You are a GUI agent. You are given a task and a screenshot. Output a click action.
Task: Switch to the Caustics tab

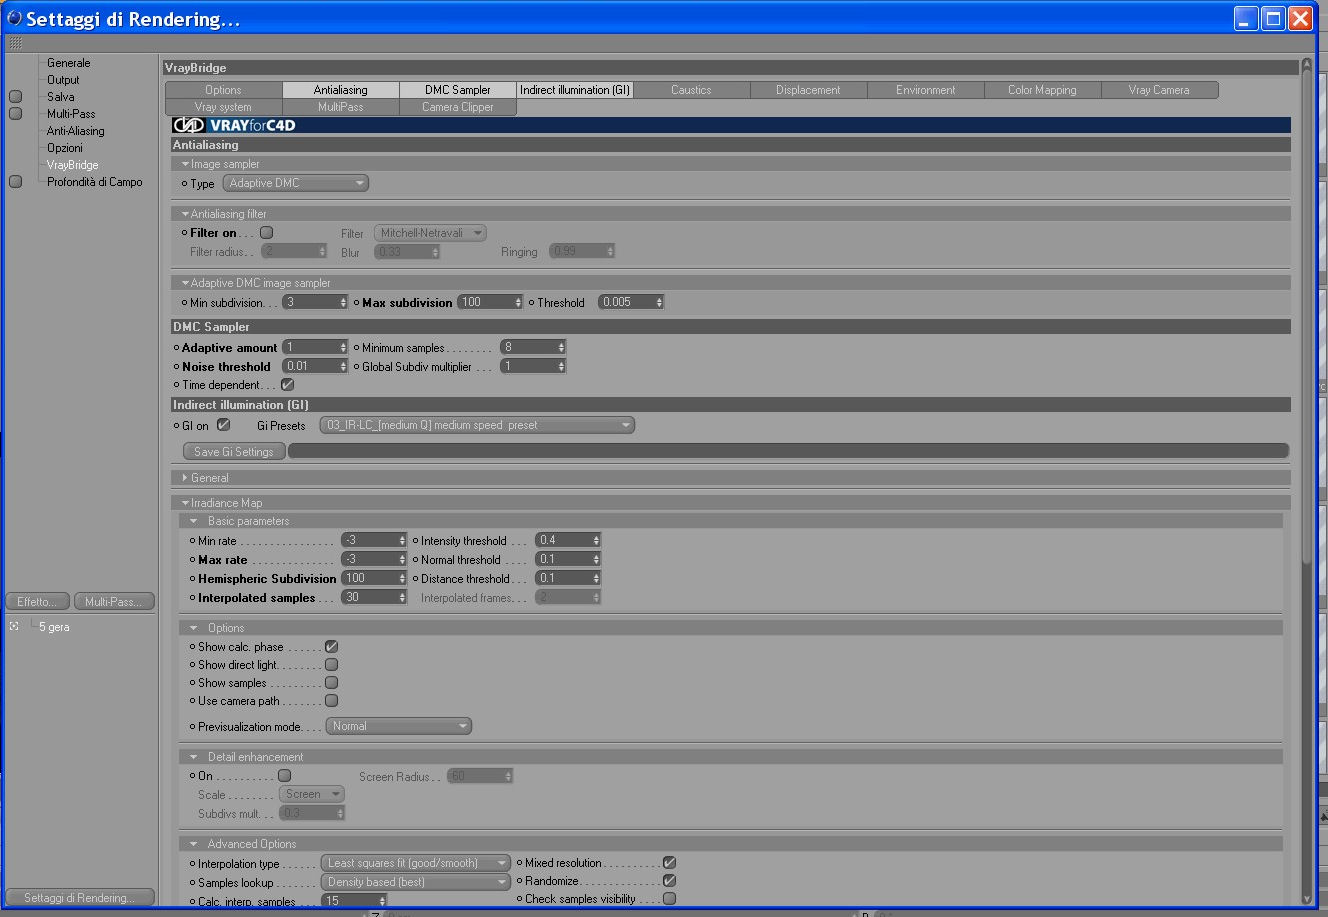tap(692, 90)
